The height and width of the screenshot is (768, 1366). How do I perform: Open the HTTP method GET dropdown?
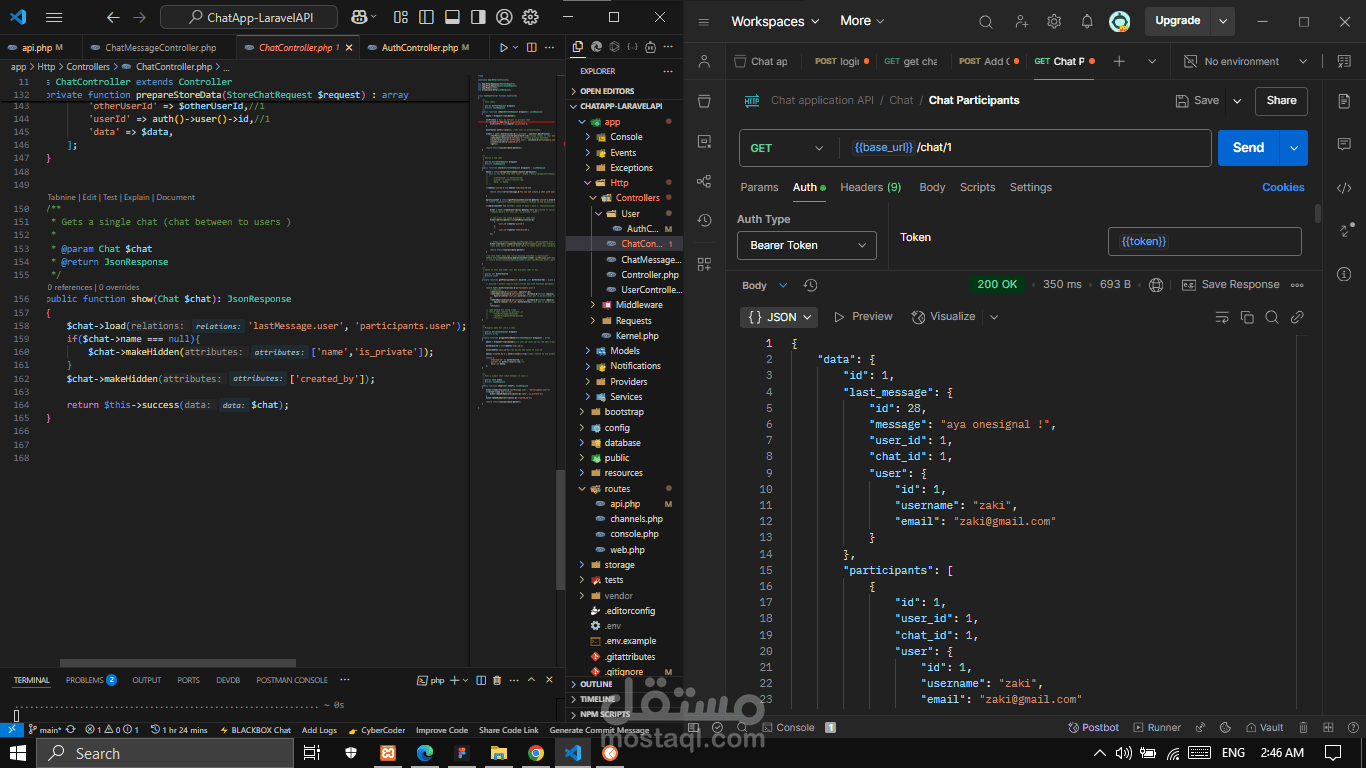[789, 148]
